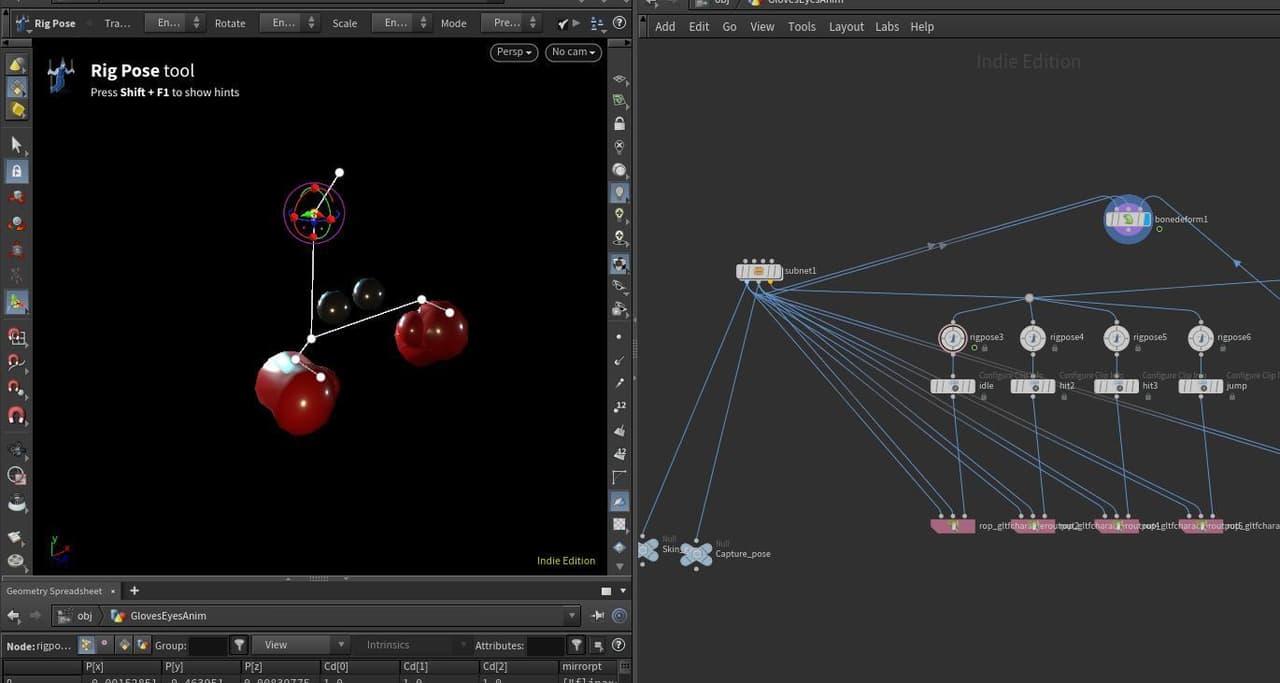Show Detail attribute class in spreadsheet

pos(142,645)
